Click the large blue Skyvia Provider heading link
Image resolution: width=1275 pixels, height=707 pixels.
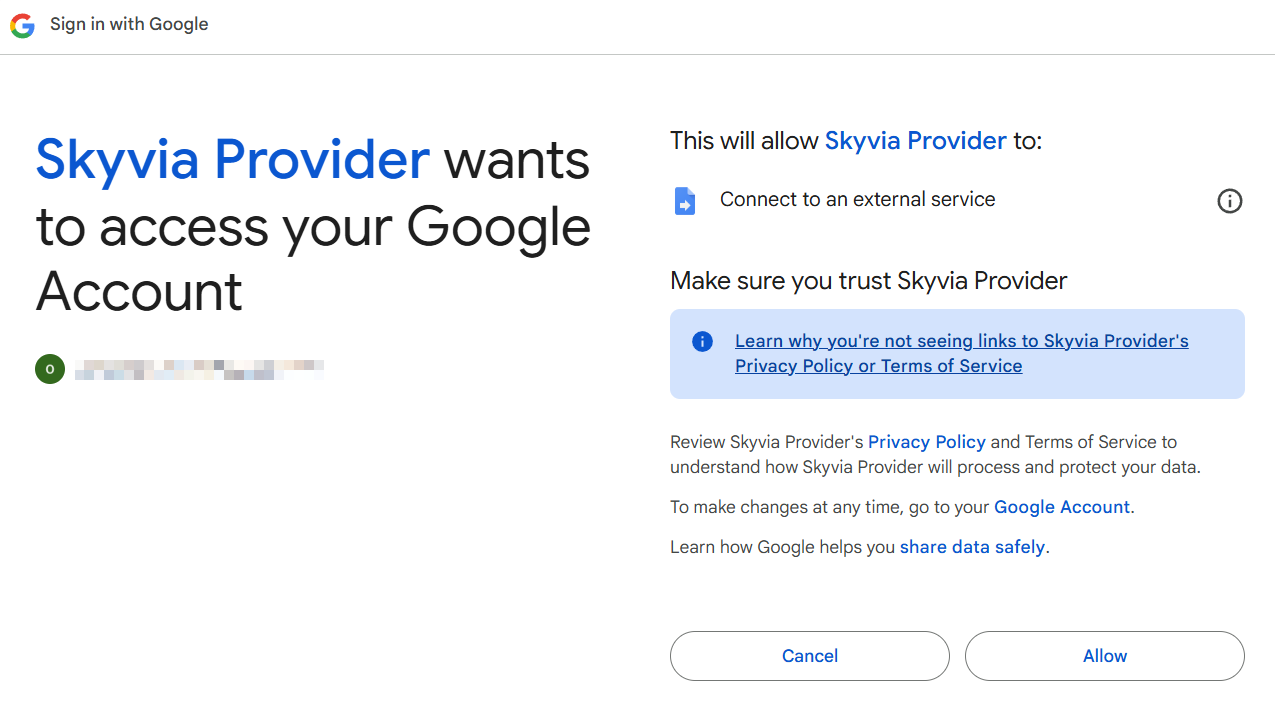point(232,160)
